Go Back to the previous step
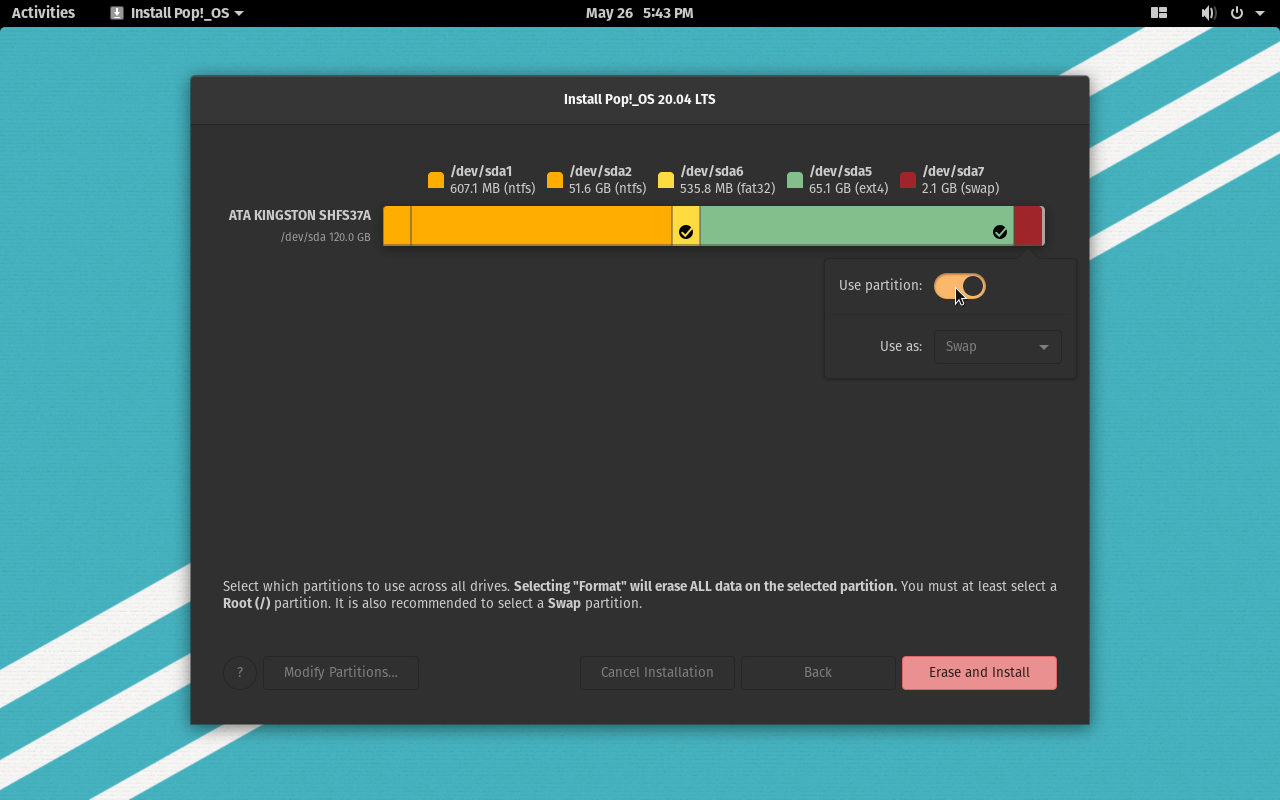This screenshot has height=800, width=1280. pos(818,672)
